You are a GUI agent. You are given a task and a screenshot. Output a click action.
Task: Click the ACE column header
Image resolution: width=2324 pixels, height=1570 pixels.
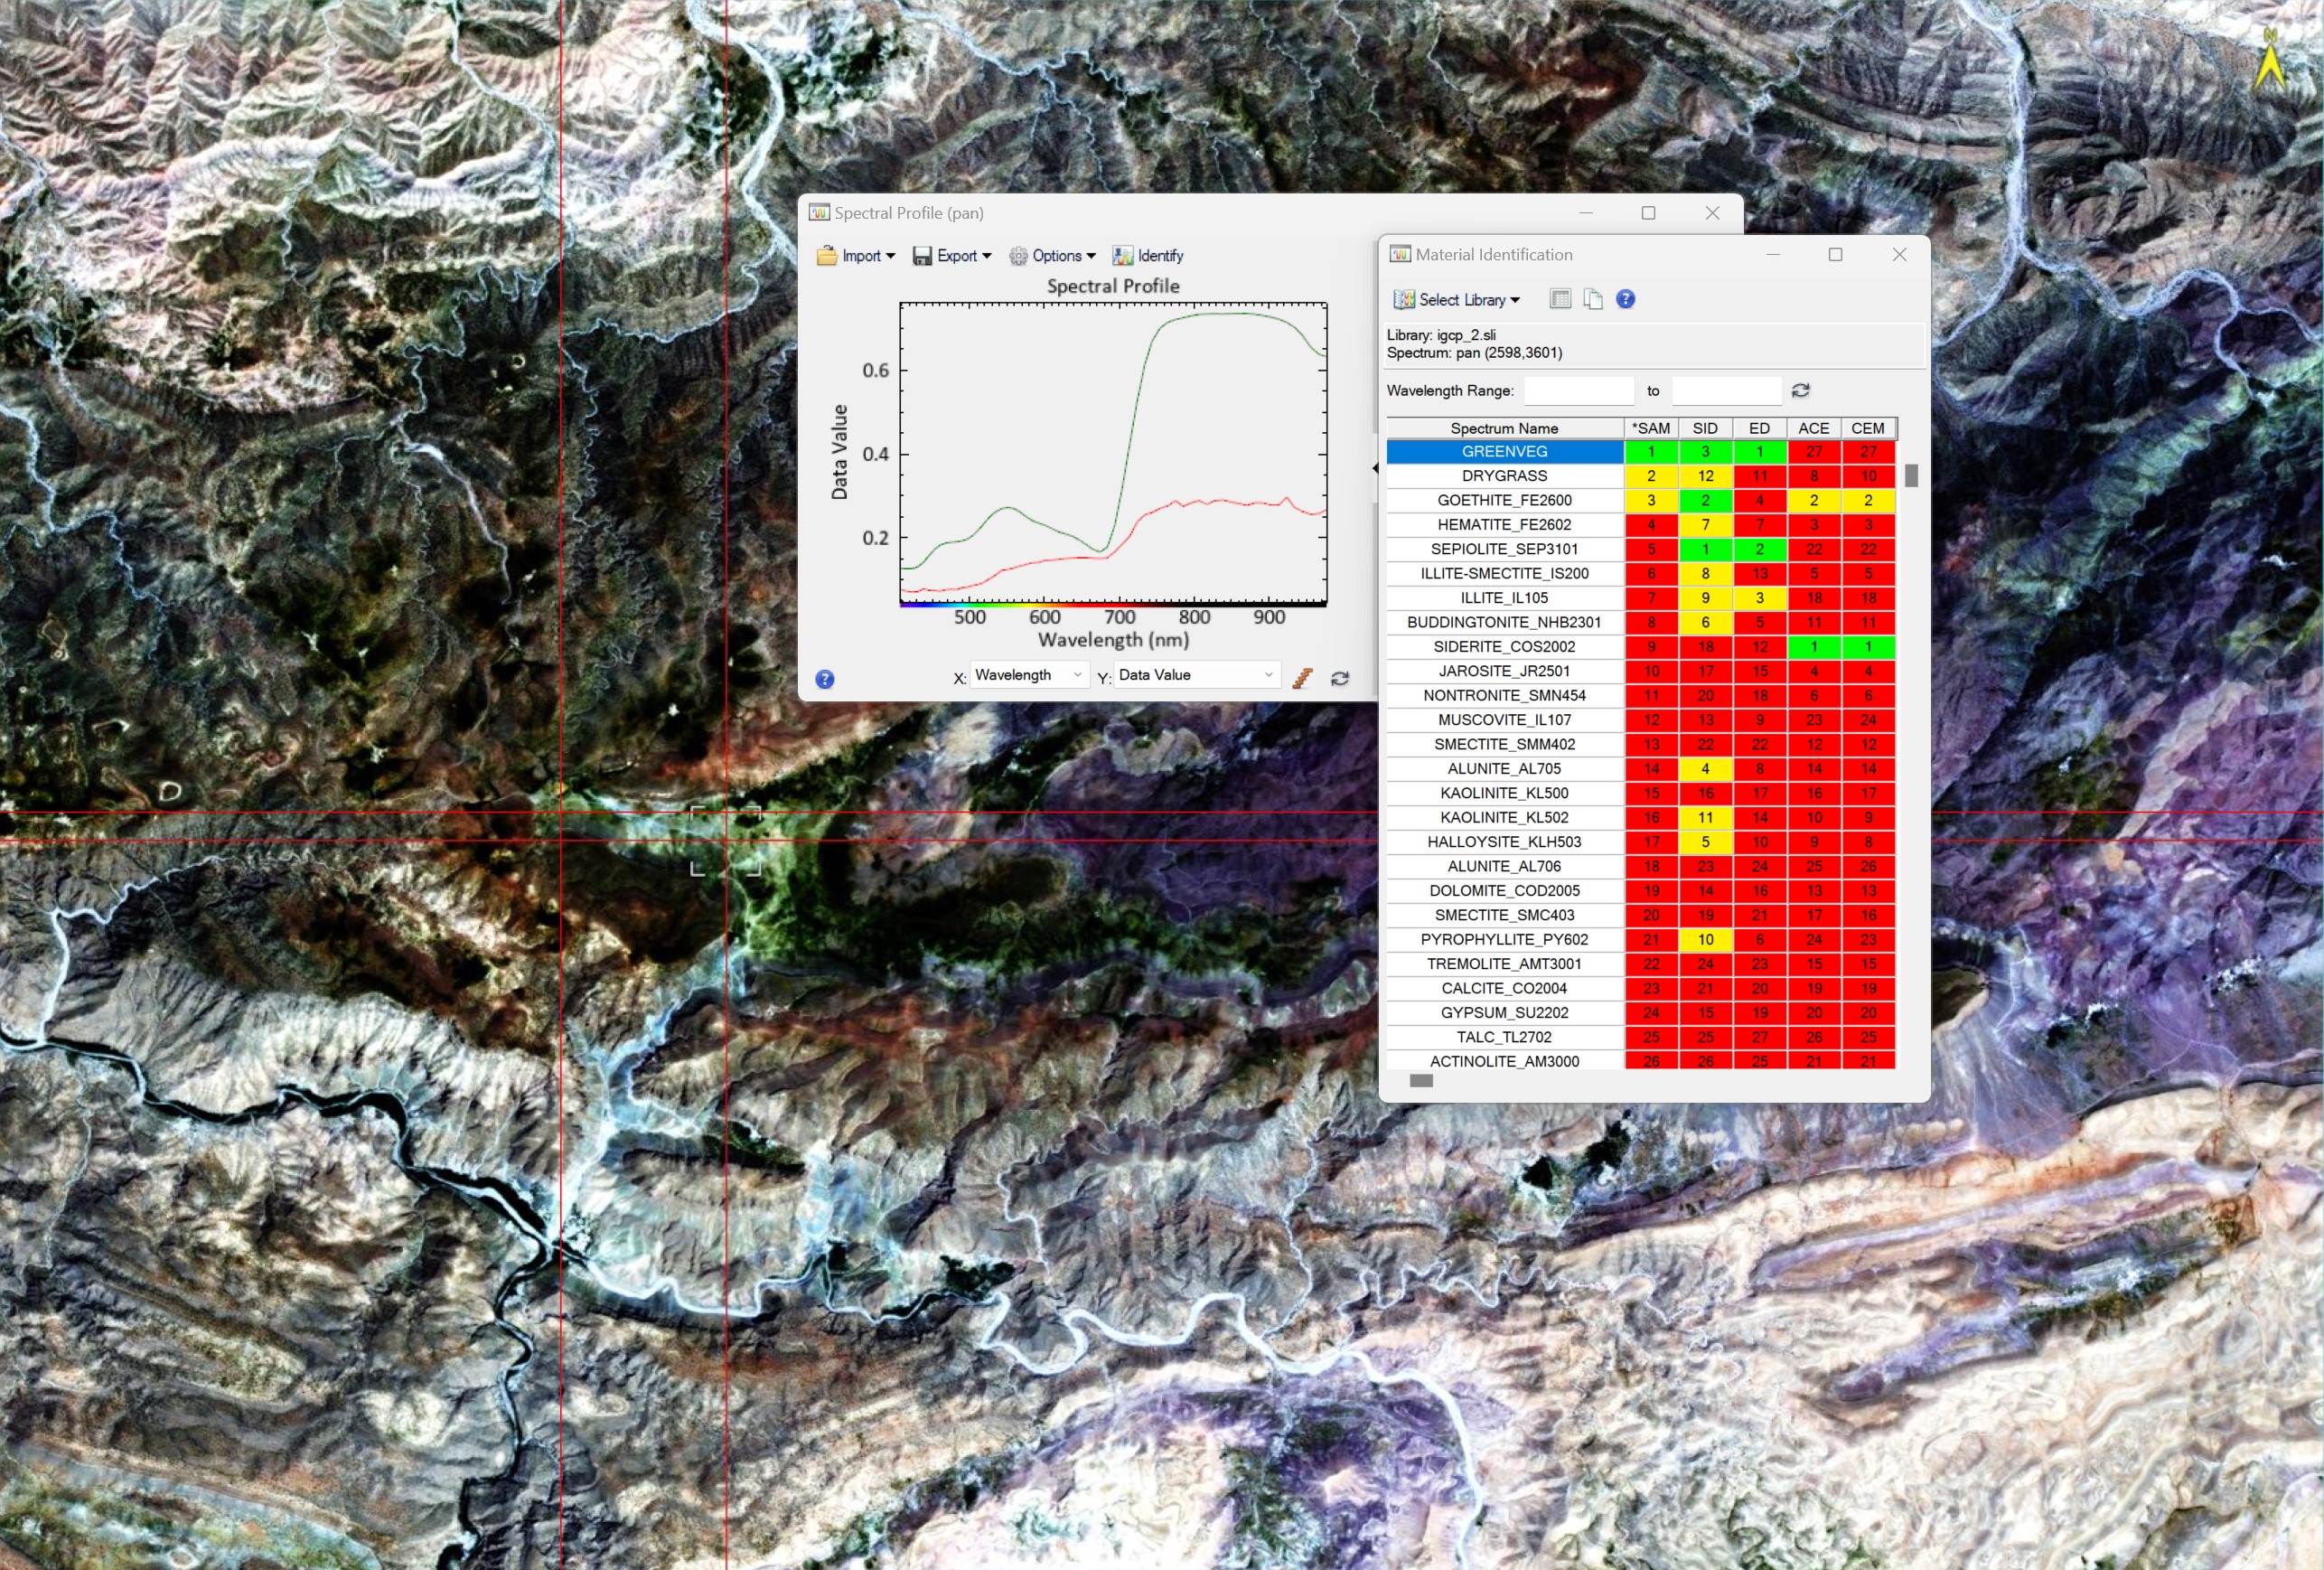[x=1813, y=428]
